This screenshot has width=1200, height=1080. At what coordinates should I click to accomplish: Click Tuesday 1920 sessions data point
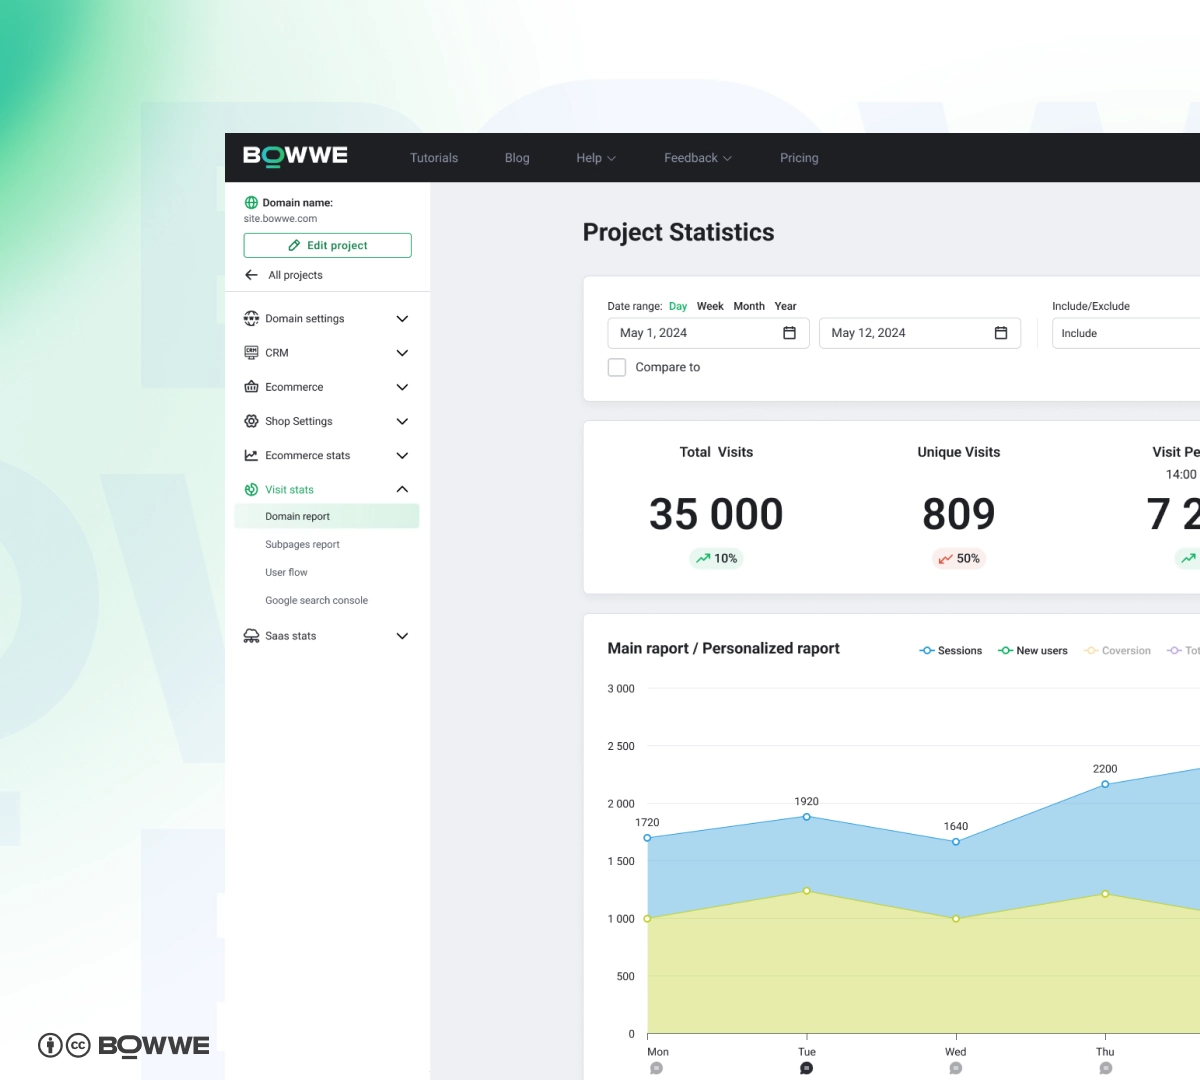[807, 817]
